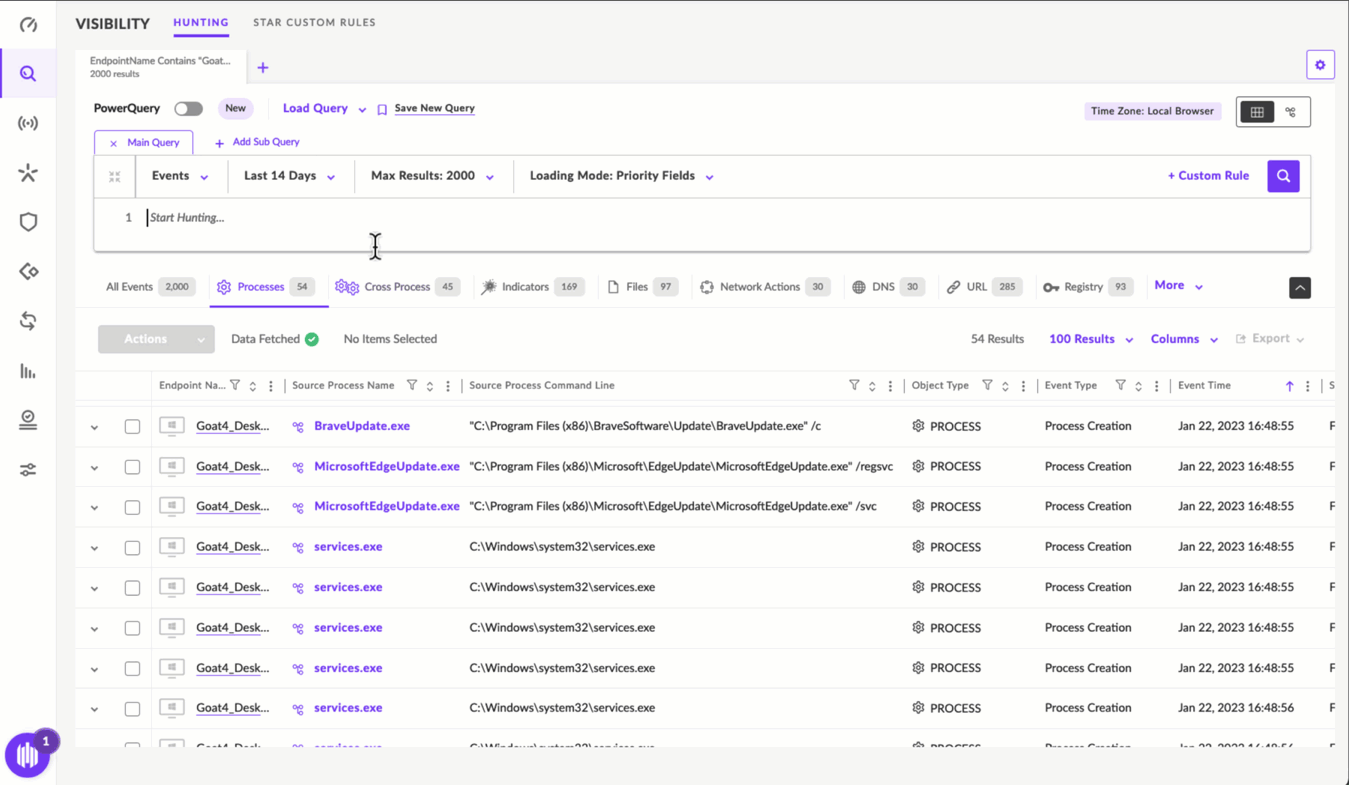
Task: Select the Network Actions tab
Action: coord(759,287)
